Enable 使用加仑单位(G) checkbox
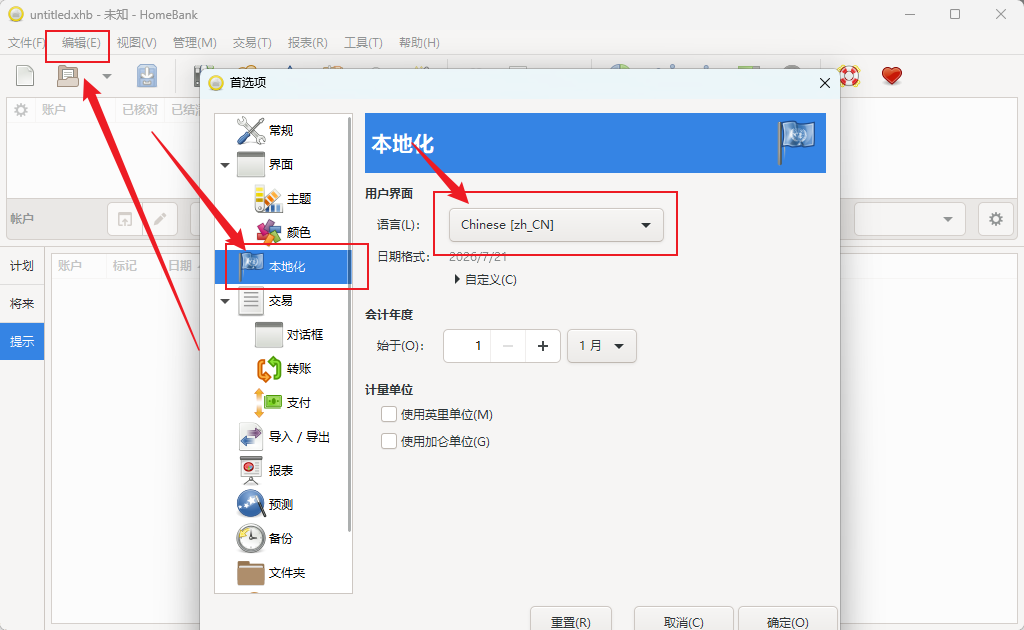The image size is (1024, 630). (389, 441)
